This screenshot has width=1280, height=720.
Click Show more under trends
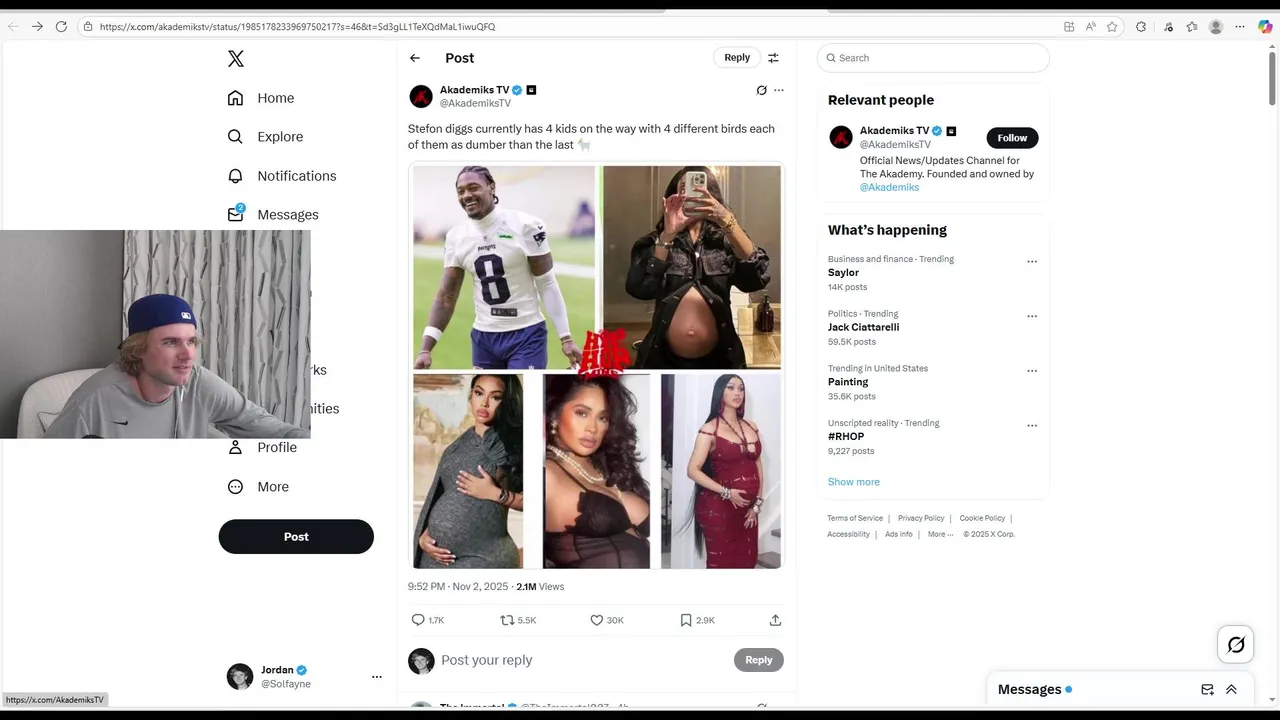(853, 482)
